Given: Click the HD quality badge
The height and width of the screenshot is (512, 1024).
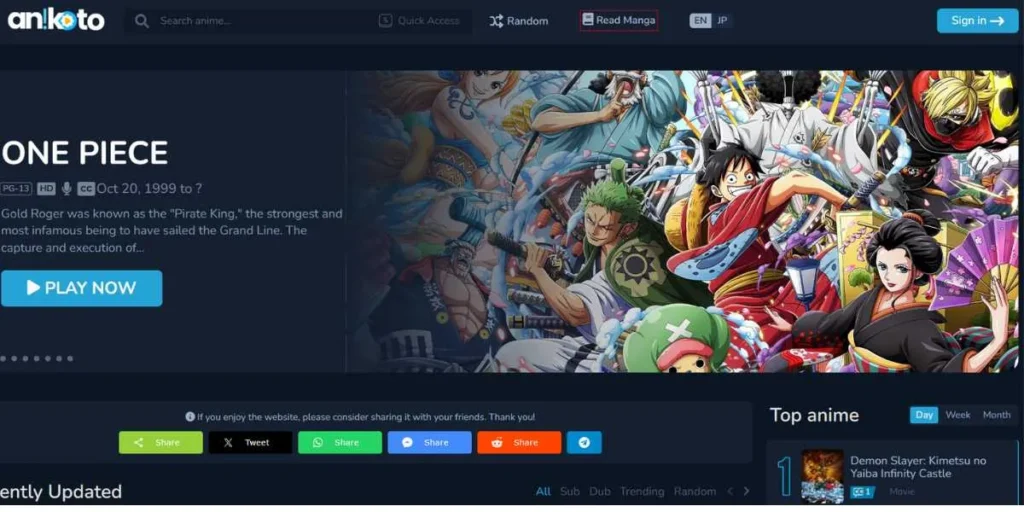Looking at the screenshot, I should [46, 189].
